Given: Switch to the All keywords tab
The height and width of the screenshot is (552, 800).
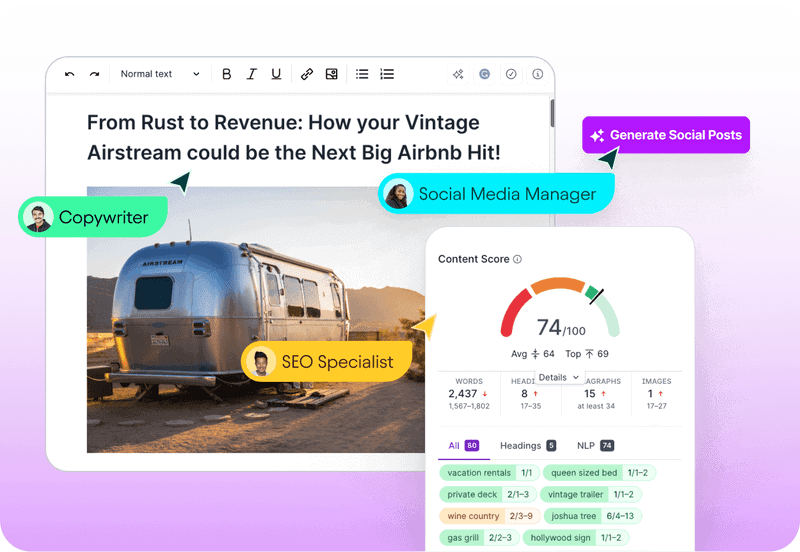Looking at the screenshot, I should 463,445.
